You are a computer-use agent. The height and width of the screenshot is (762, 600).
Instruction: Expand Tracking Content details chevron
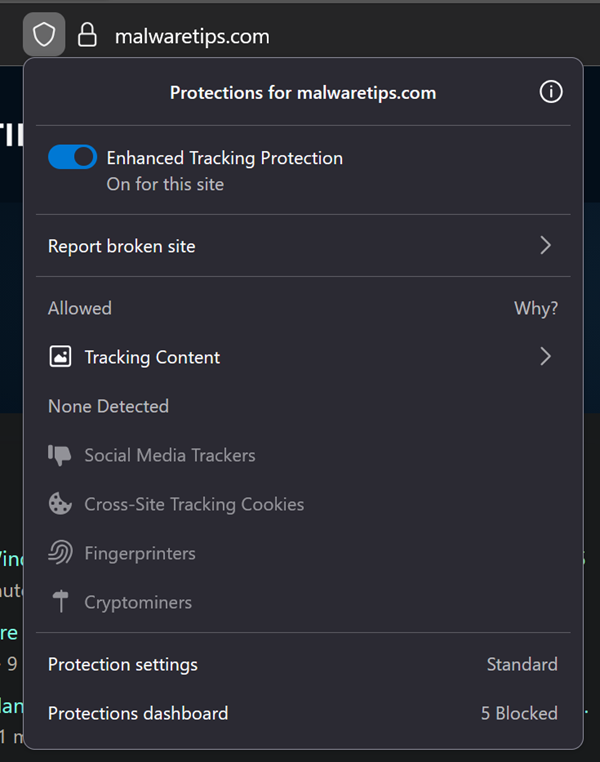click(x=546, y=357)
